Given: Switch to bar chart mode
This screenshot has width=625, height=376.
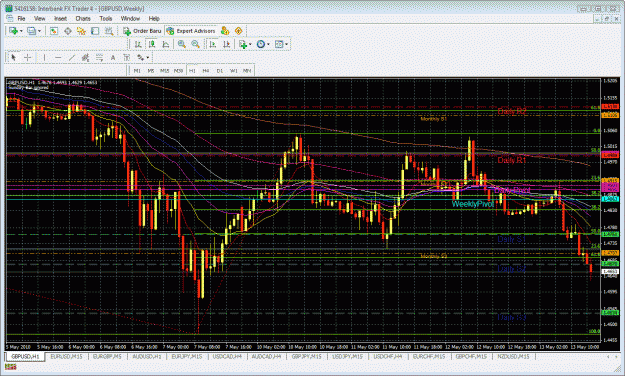Looking at the screenshot, I should pos(138,44).
